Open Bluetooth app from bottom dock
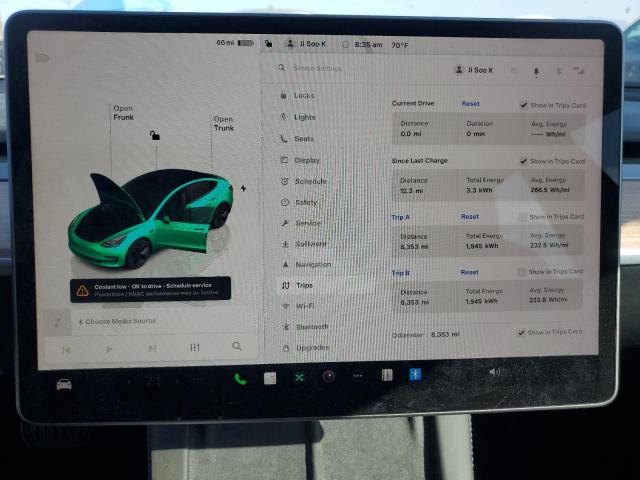Image resolution: width=640 pixels, height=480 pixels. (x=415, y=375)
